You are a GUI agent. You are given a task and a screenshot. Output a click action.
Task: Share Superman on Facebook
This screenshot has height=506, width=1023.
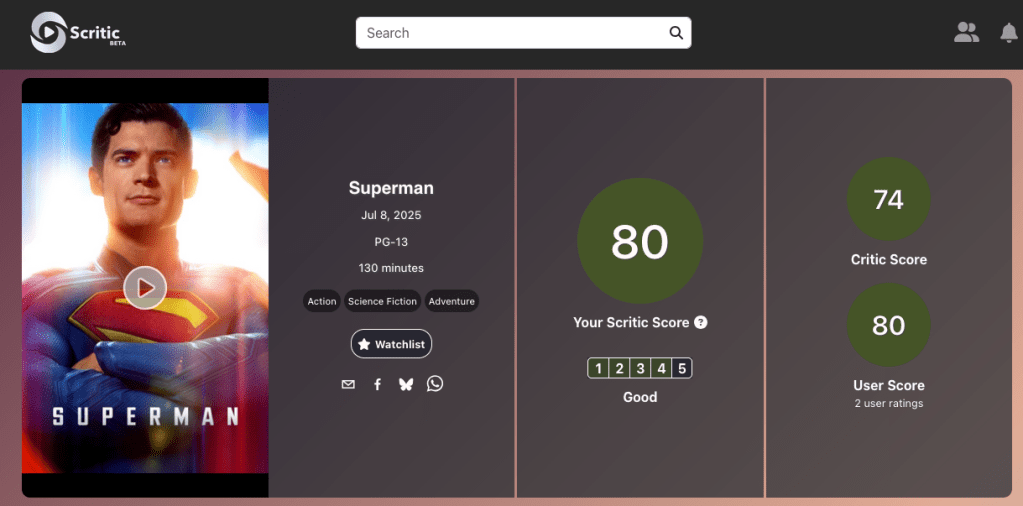[377, 384]
